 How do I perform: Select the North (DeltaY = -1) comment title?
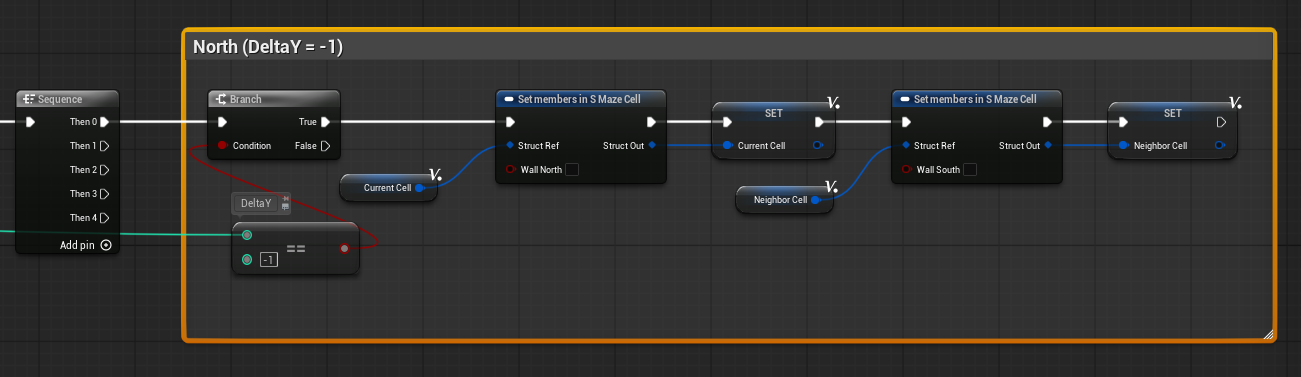point(268,46)
